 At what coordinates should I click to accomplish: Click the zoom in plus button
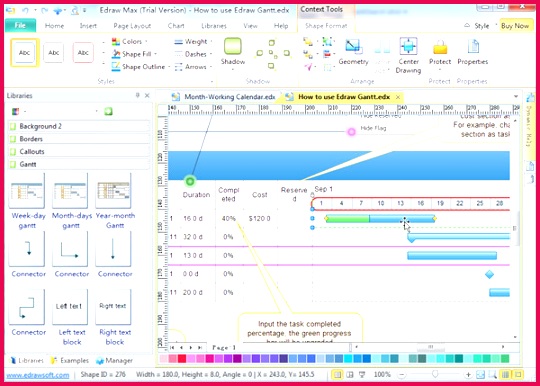[x=468, y=375]
